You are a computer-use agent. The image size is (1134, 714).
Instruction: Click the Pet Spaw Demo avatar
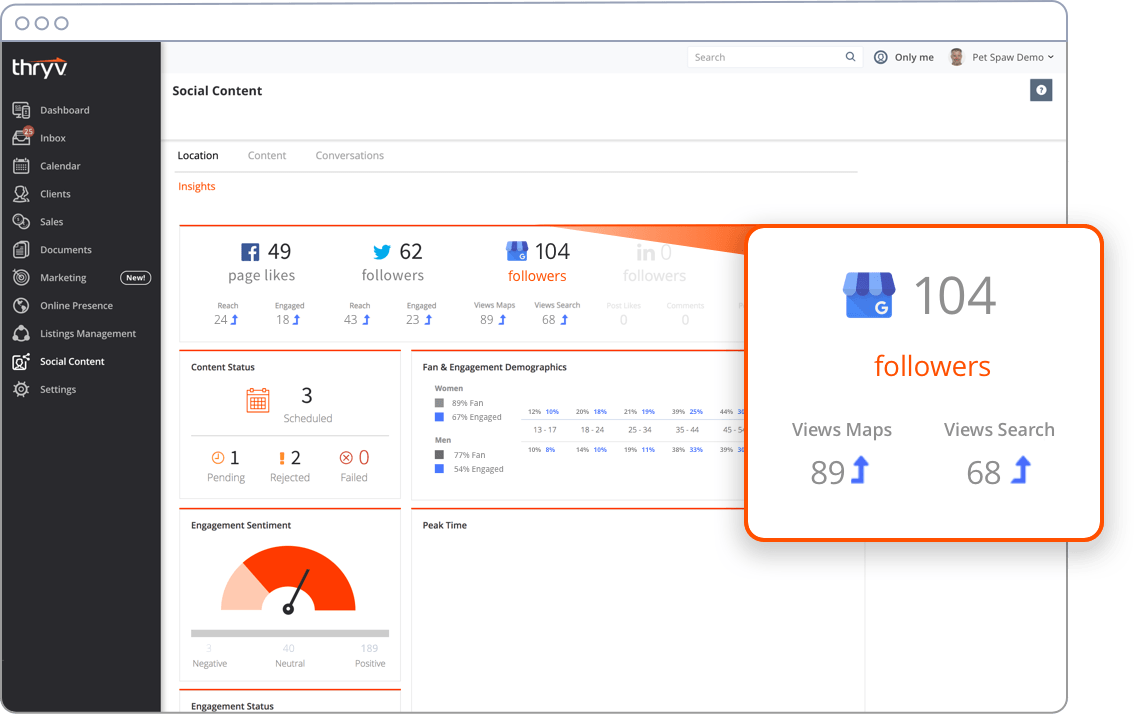click(956, 57)
